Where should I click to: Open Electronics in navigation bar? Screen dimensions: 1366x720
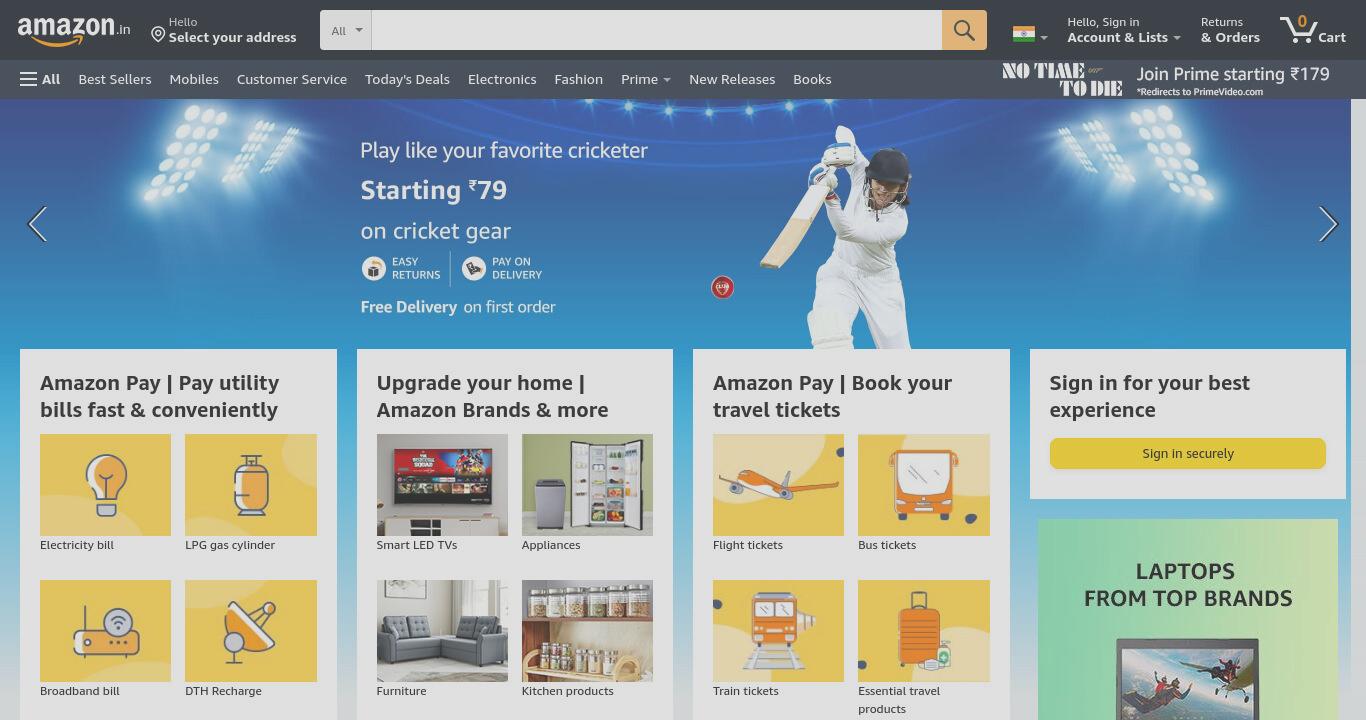[x=502, y=79]
